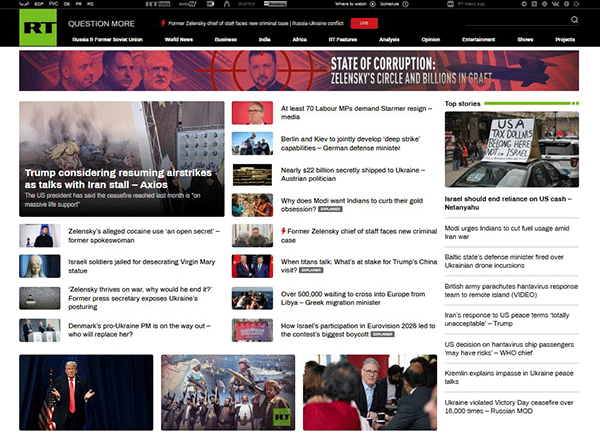
Task: Open Over 500,000 waiting to cross article
Action: (x=353, y=298)
